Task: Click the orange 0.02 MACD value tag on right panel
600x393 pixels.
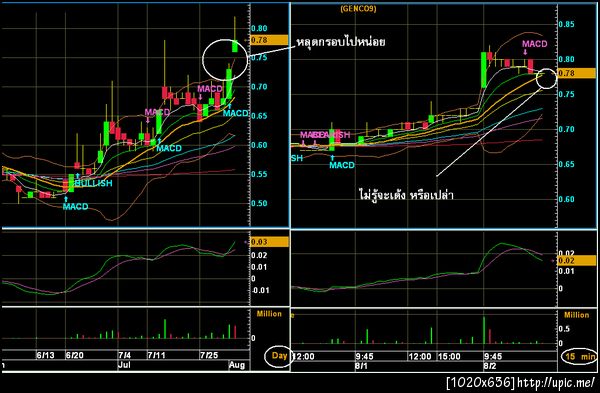Action: 577,261
